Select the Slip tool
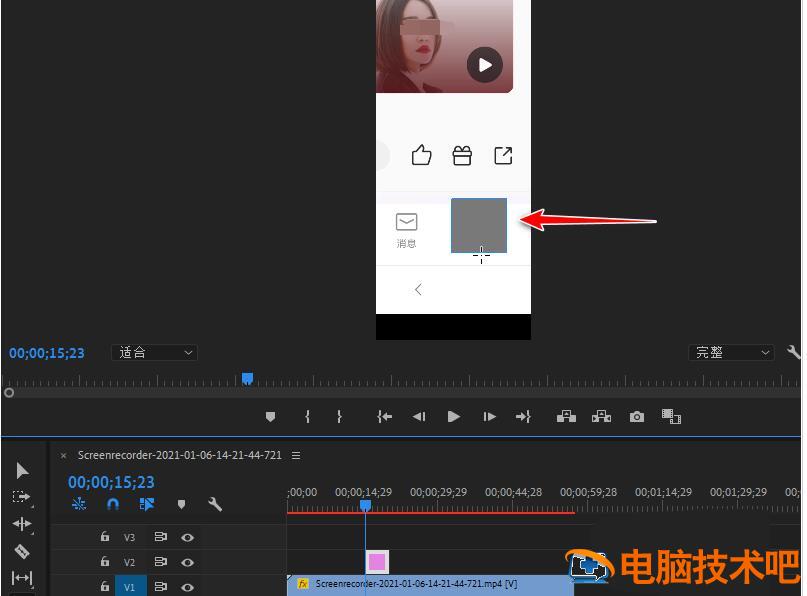This screenshot has height=596, width=807. coord(22,578)
